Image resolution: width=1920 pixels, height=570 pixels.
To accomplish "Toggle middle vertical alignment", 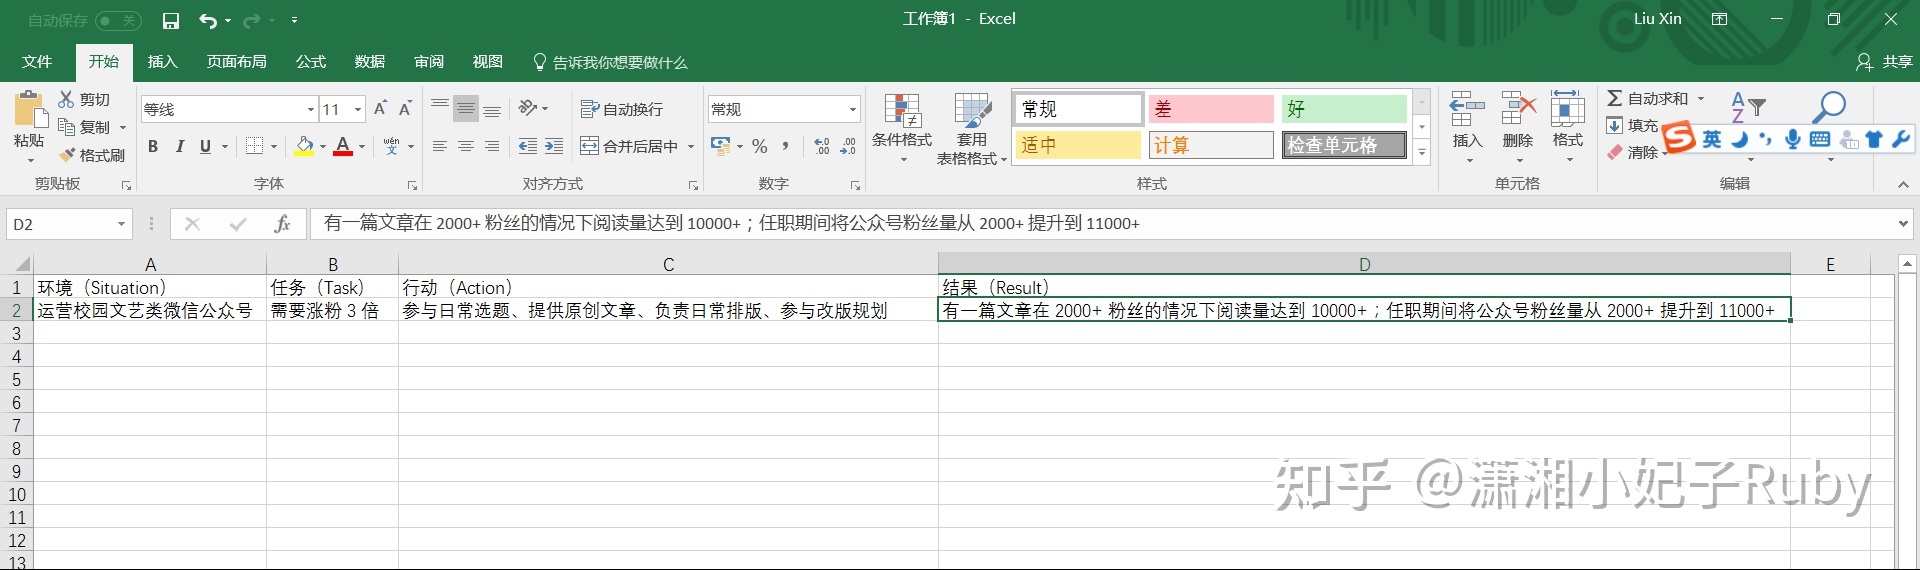I will [466, 109].
